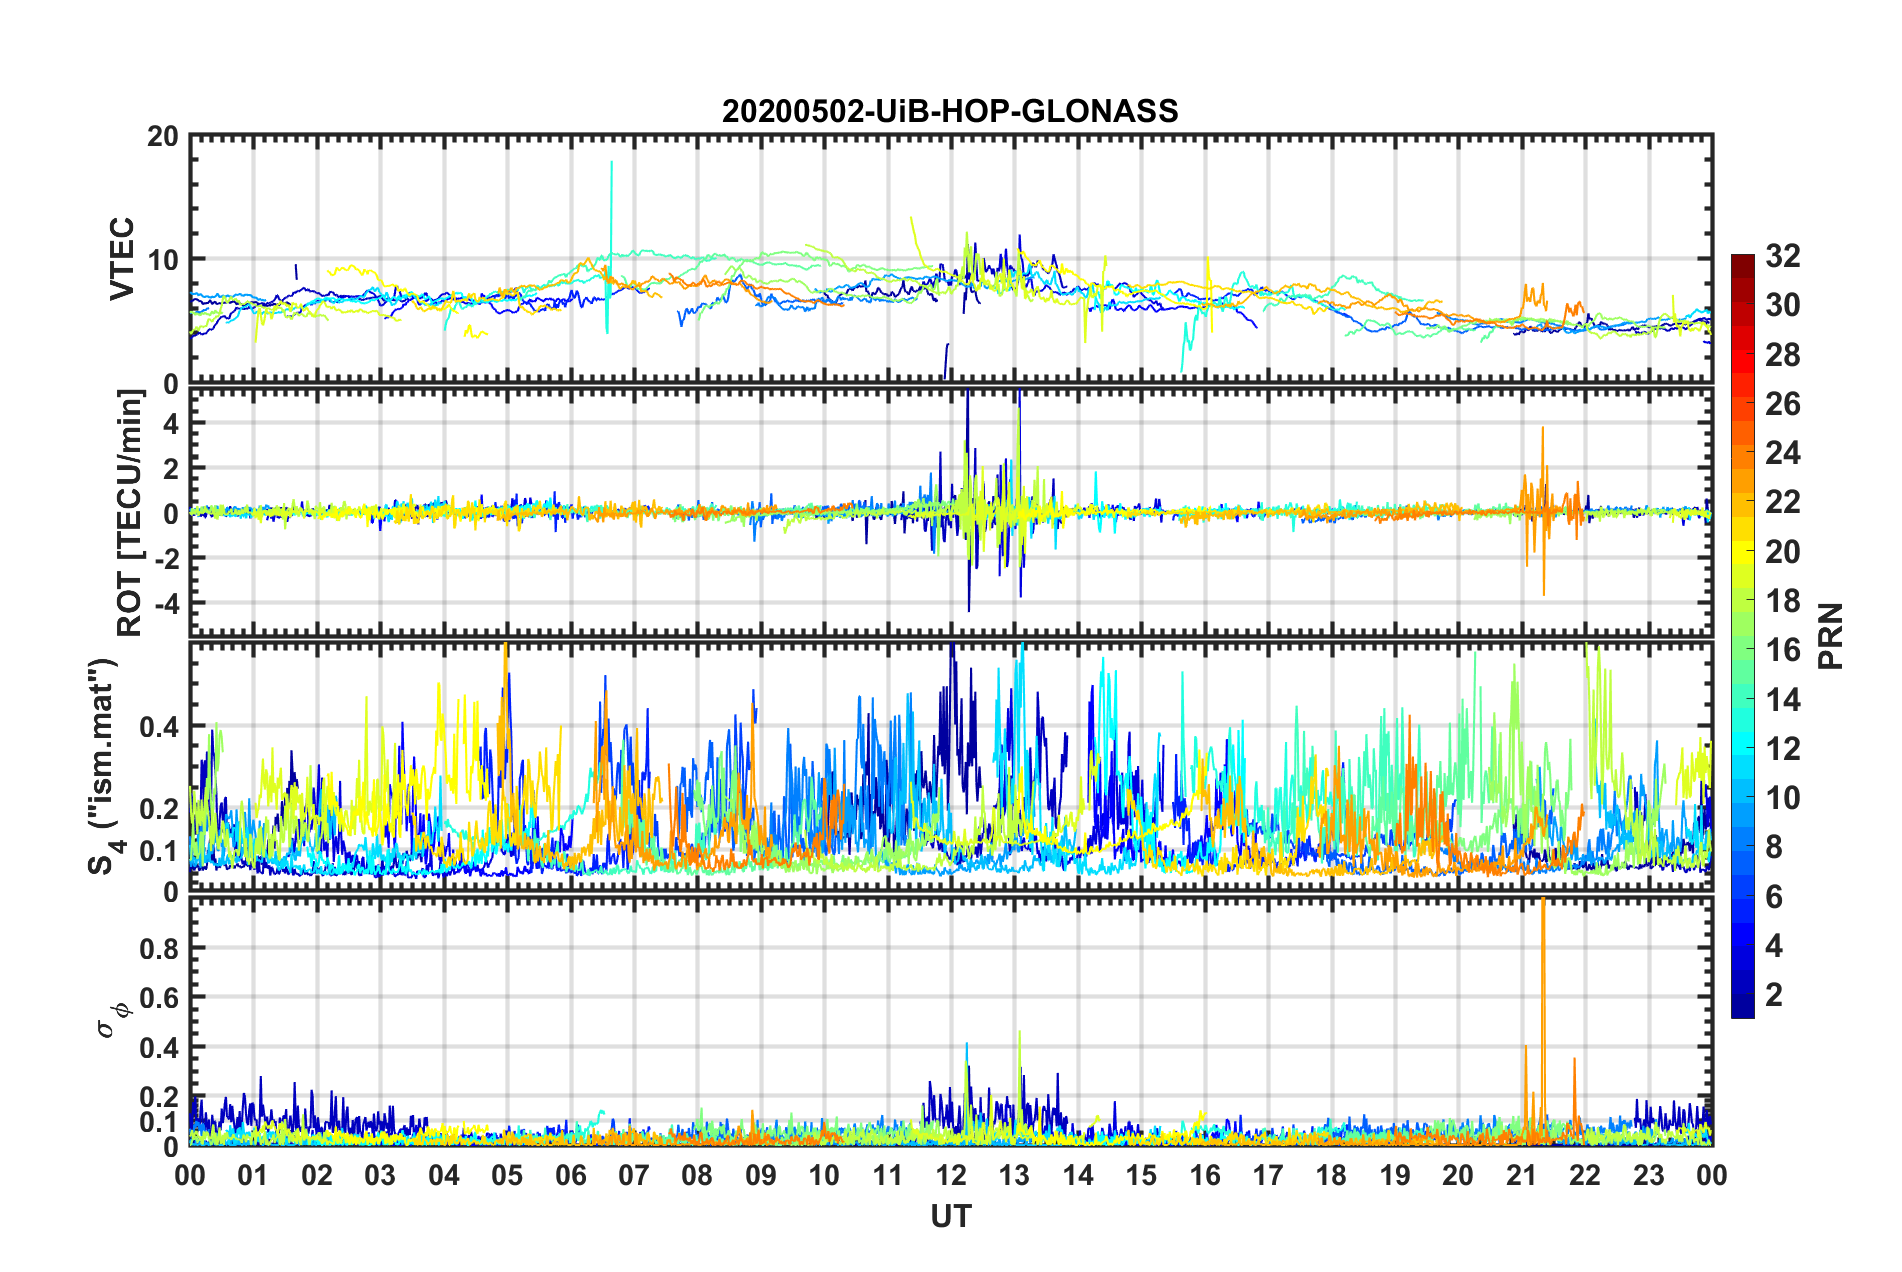Click UT axis hour label "01"

253,1175
